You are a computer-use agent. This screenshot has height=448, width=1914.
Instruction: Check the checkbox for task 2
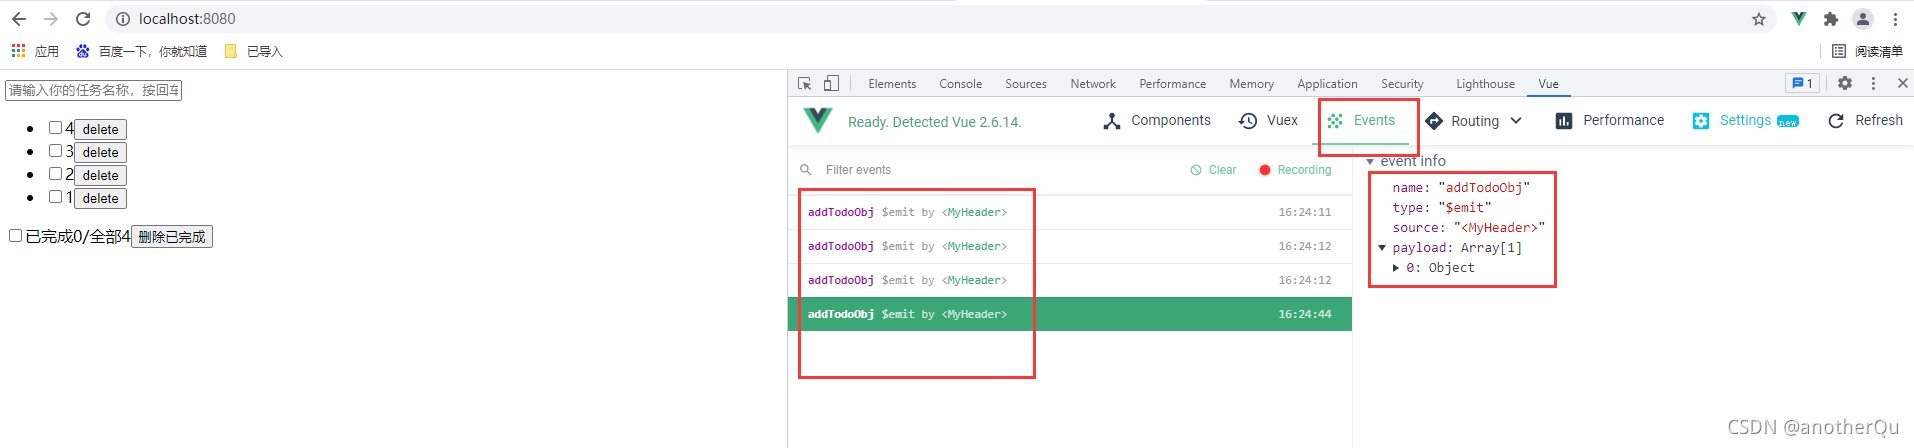click(x=56, y=174)
